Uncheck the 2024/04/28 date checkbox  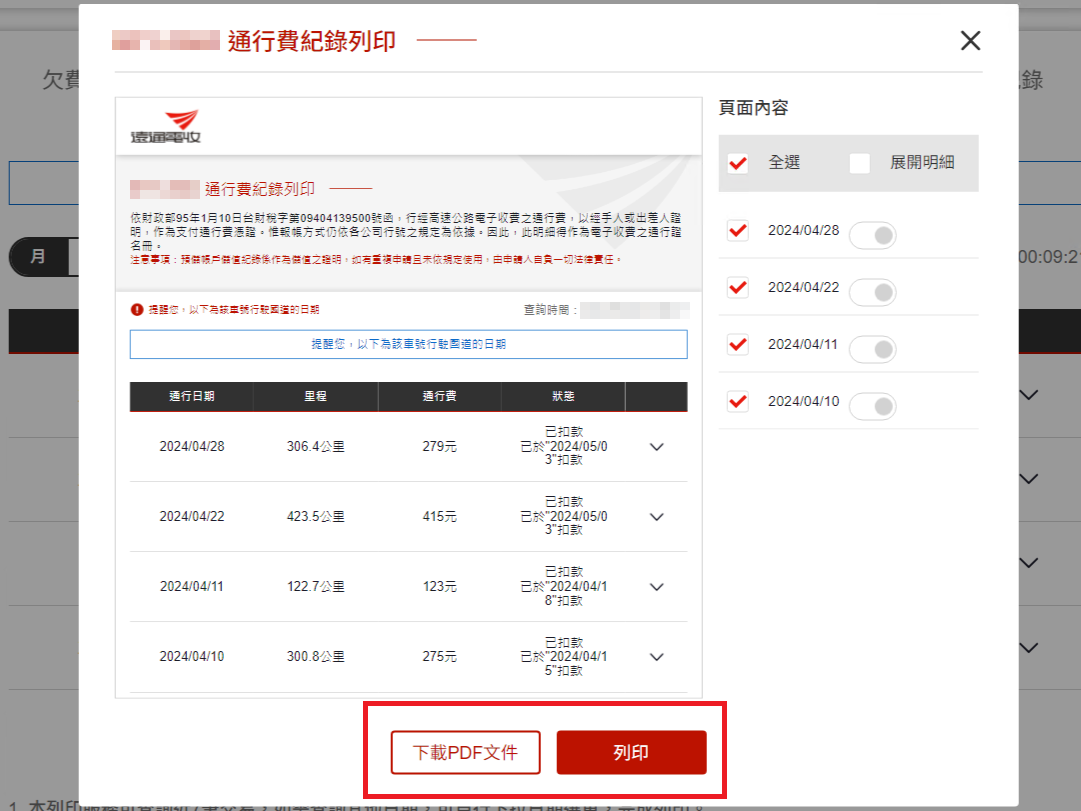tap(738, 231)
